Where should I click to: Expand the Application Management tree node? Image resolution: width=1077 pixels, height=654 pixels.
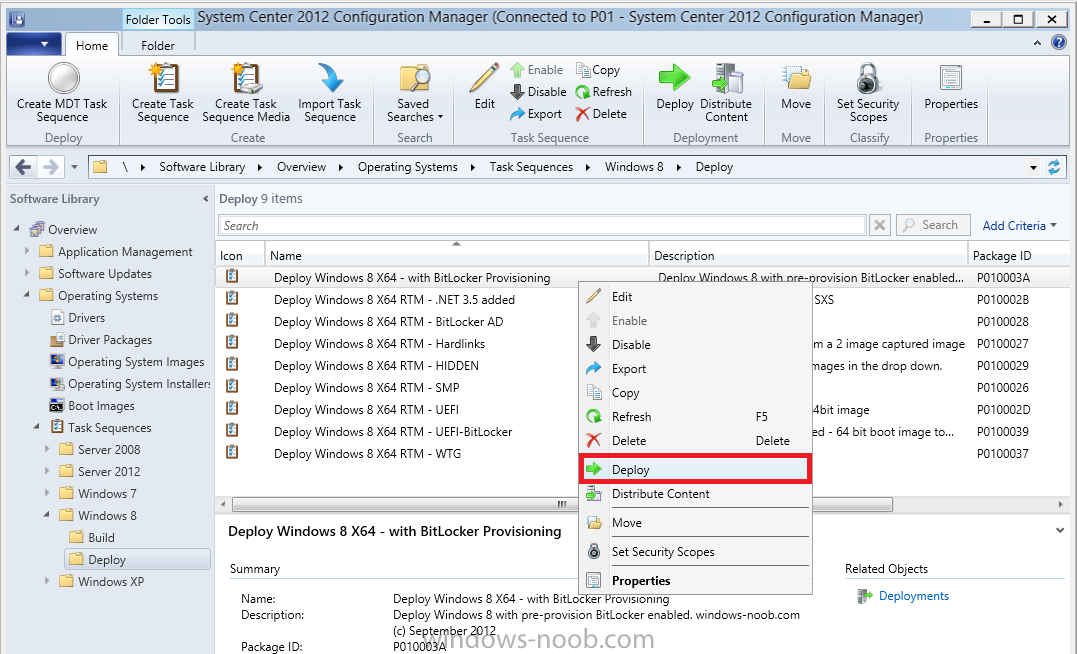coord(27,251)
